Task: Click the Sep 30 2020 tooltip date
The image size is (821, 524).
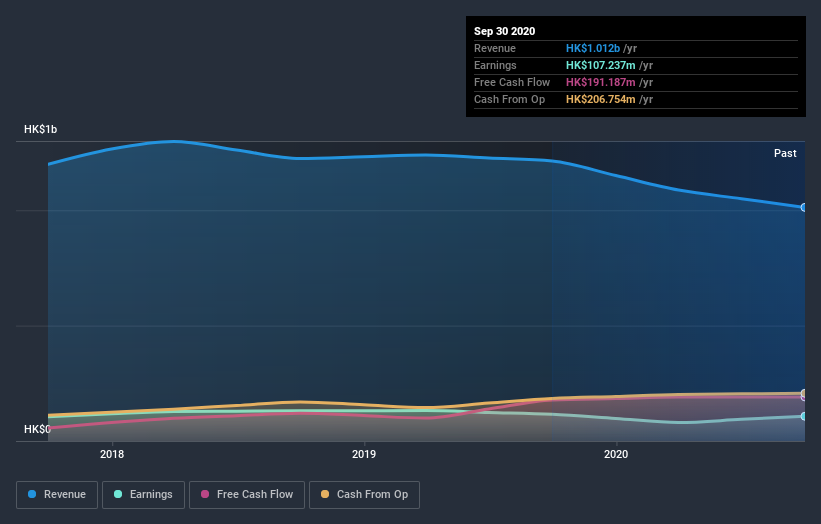Action: (x=505, y=31)
